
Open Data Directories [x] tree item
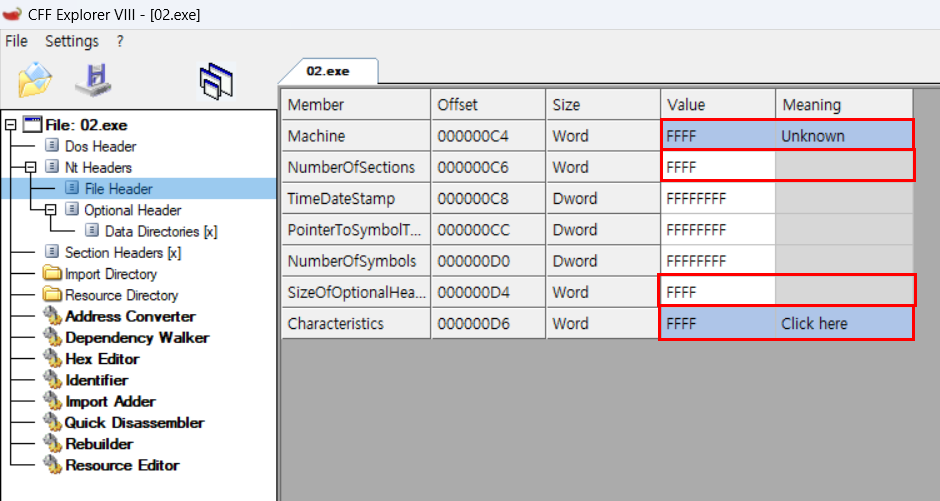(161, 231)
